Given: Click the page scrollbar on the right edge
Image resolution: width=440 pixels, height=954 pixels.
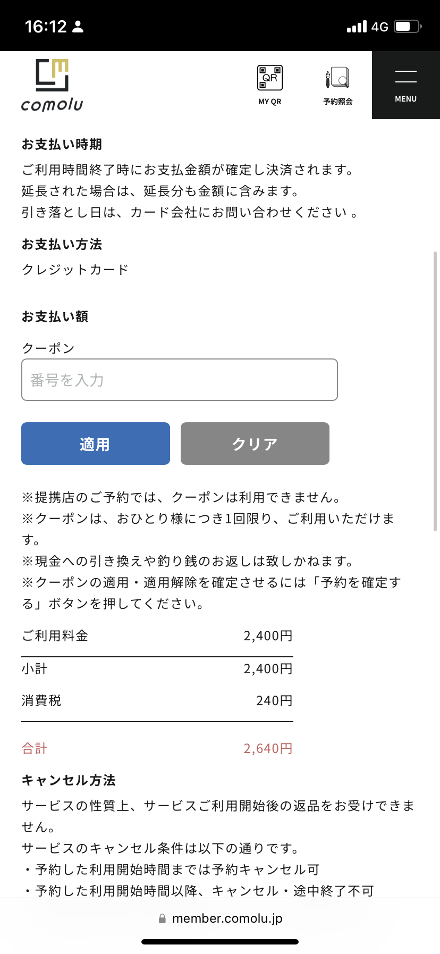Looking at the screenshot, I should tap(435, 389).
